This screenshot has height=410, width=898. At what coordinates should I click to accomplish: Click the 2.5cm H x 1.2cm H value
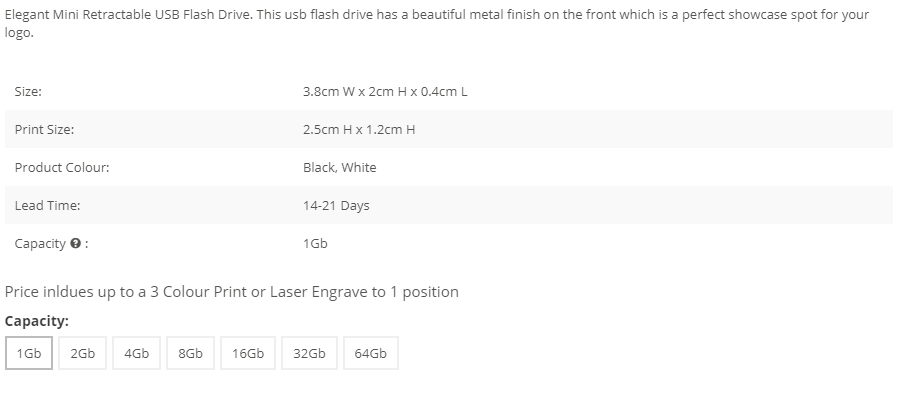pyautogui.click(x=359, y=129)
